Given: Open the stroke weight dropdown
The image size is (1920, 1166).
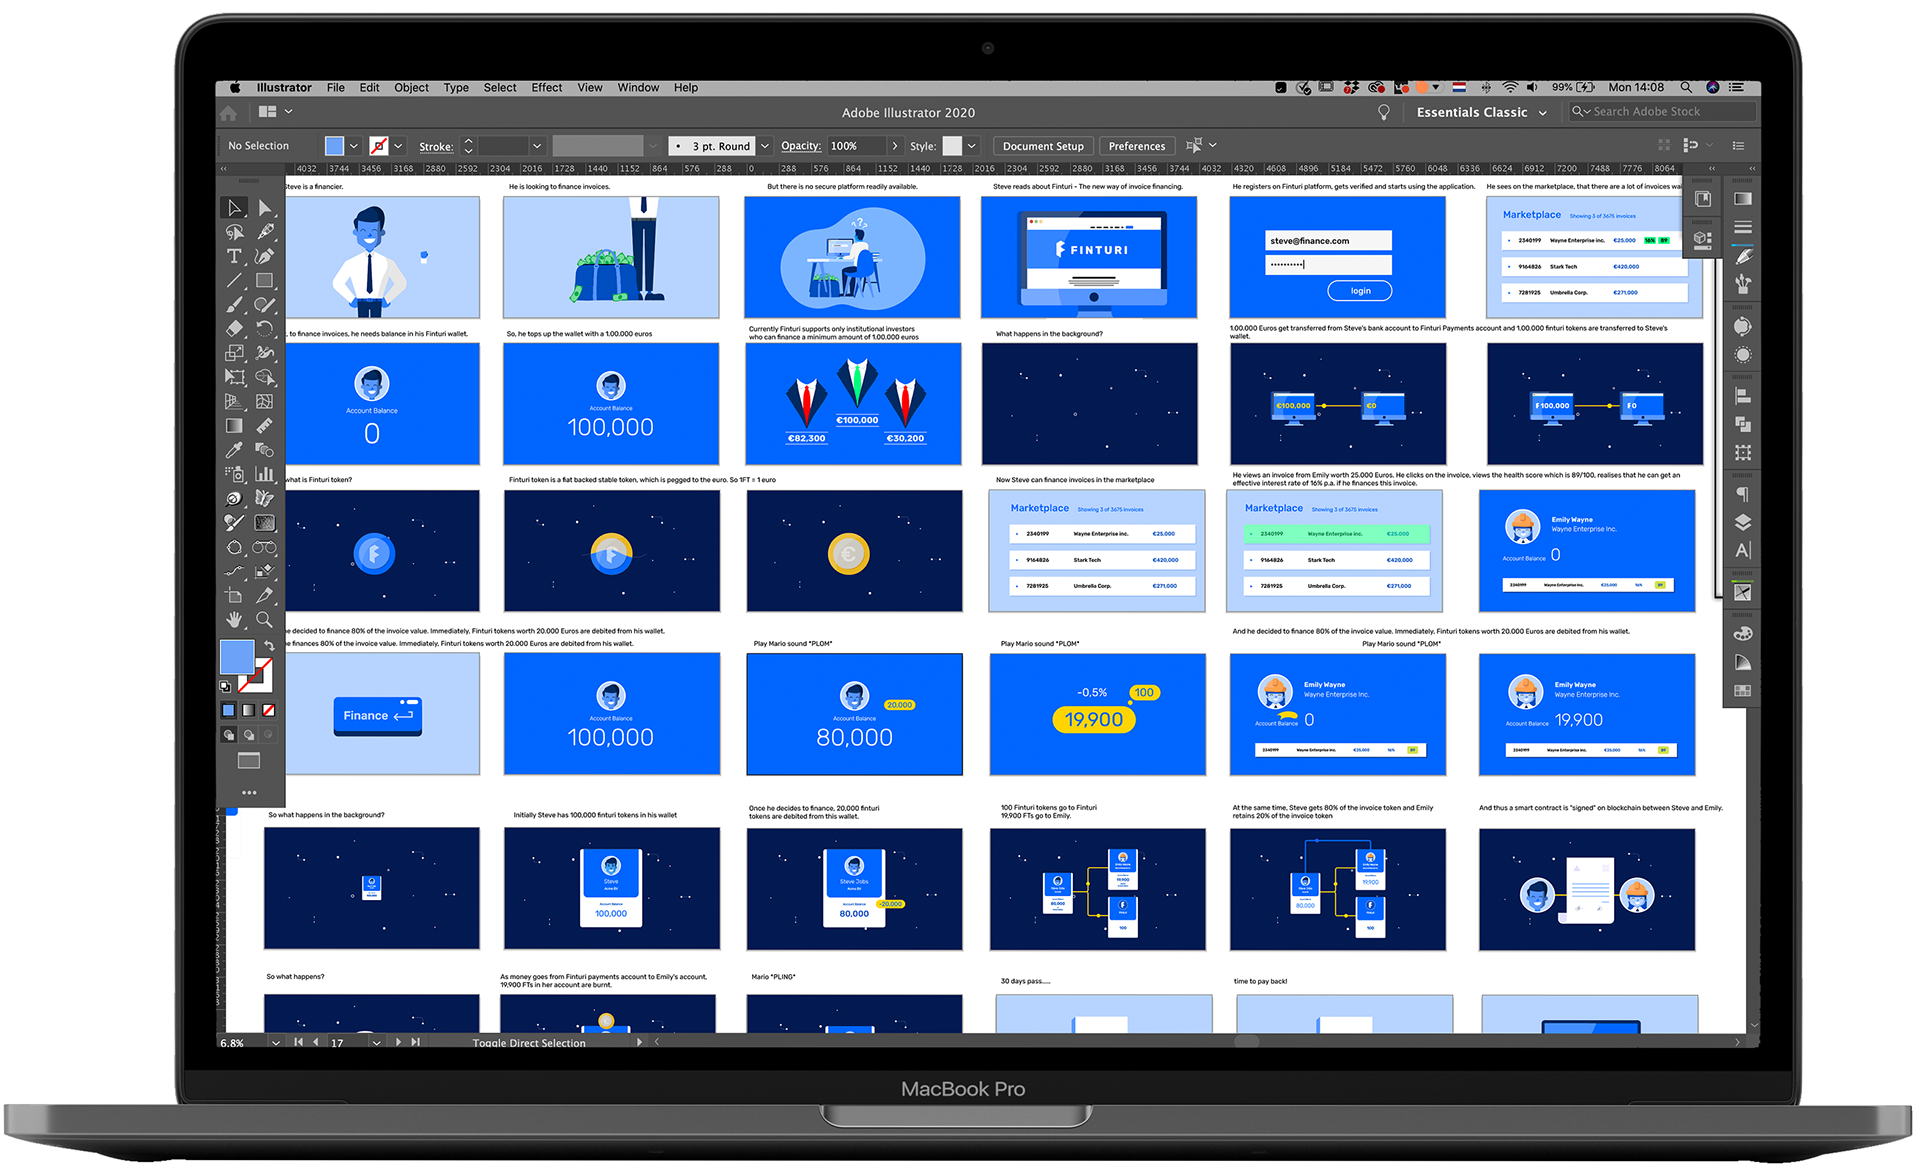Looking at the screenshot, I should [x=537, y=146].
